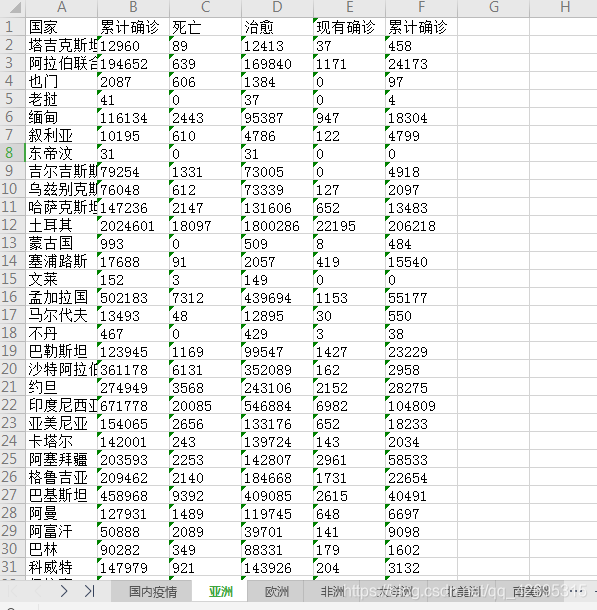This screenshot has width=597, height=610.
Task: Click the cell containing 206218
Action: point(421,225)
